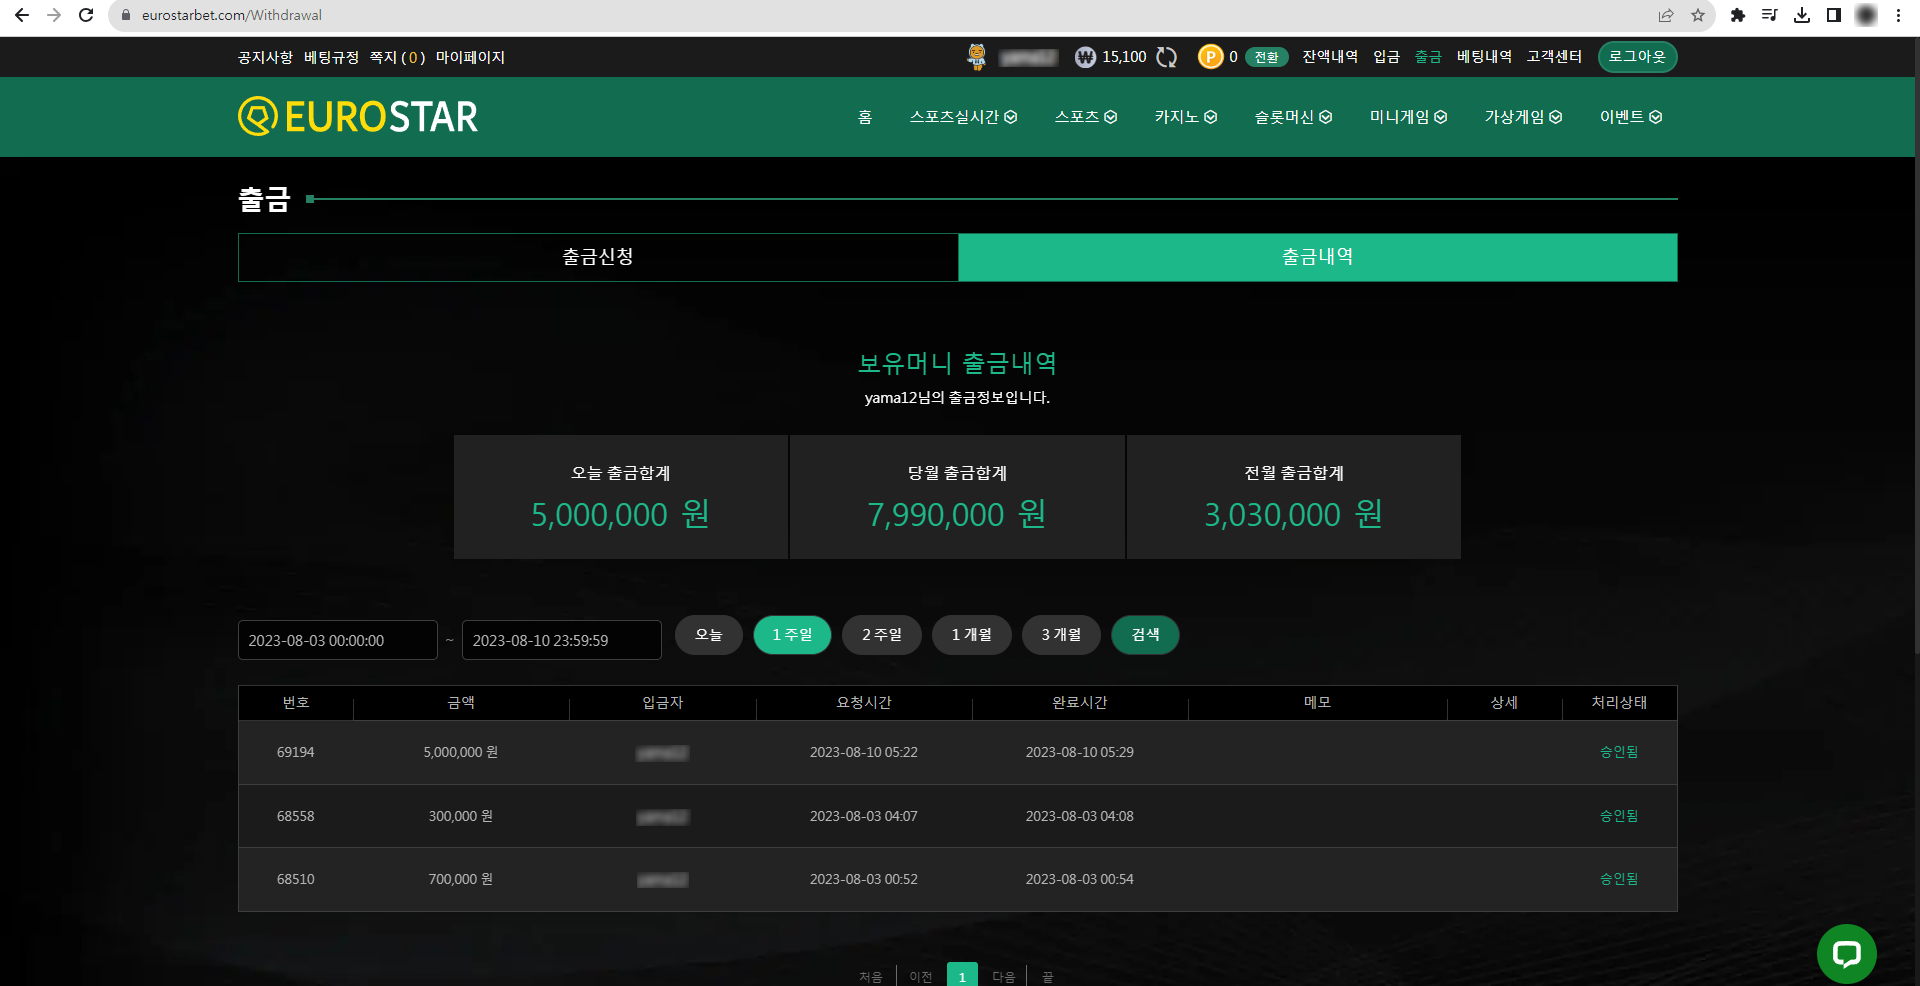The height and width of the screenshot is (986, 1920).
Task: Click the blurred browser profile avatar
Action: click(1866, 15)
